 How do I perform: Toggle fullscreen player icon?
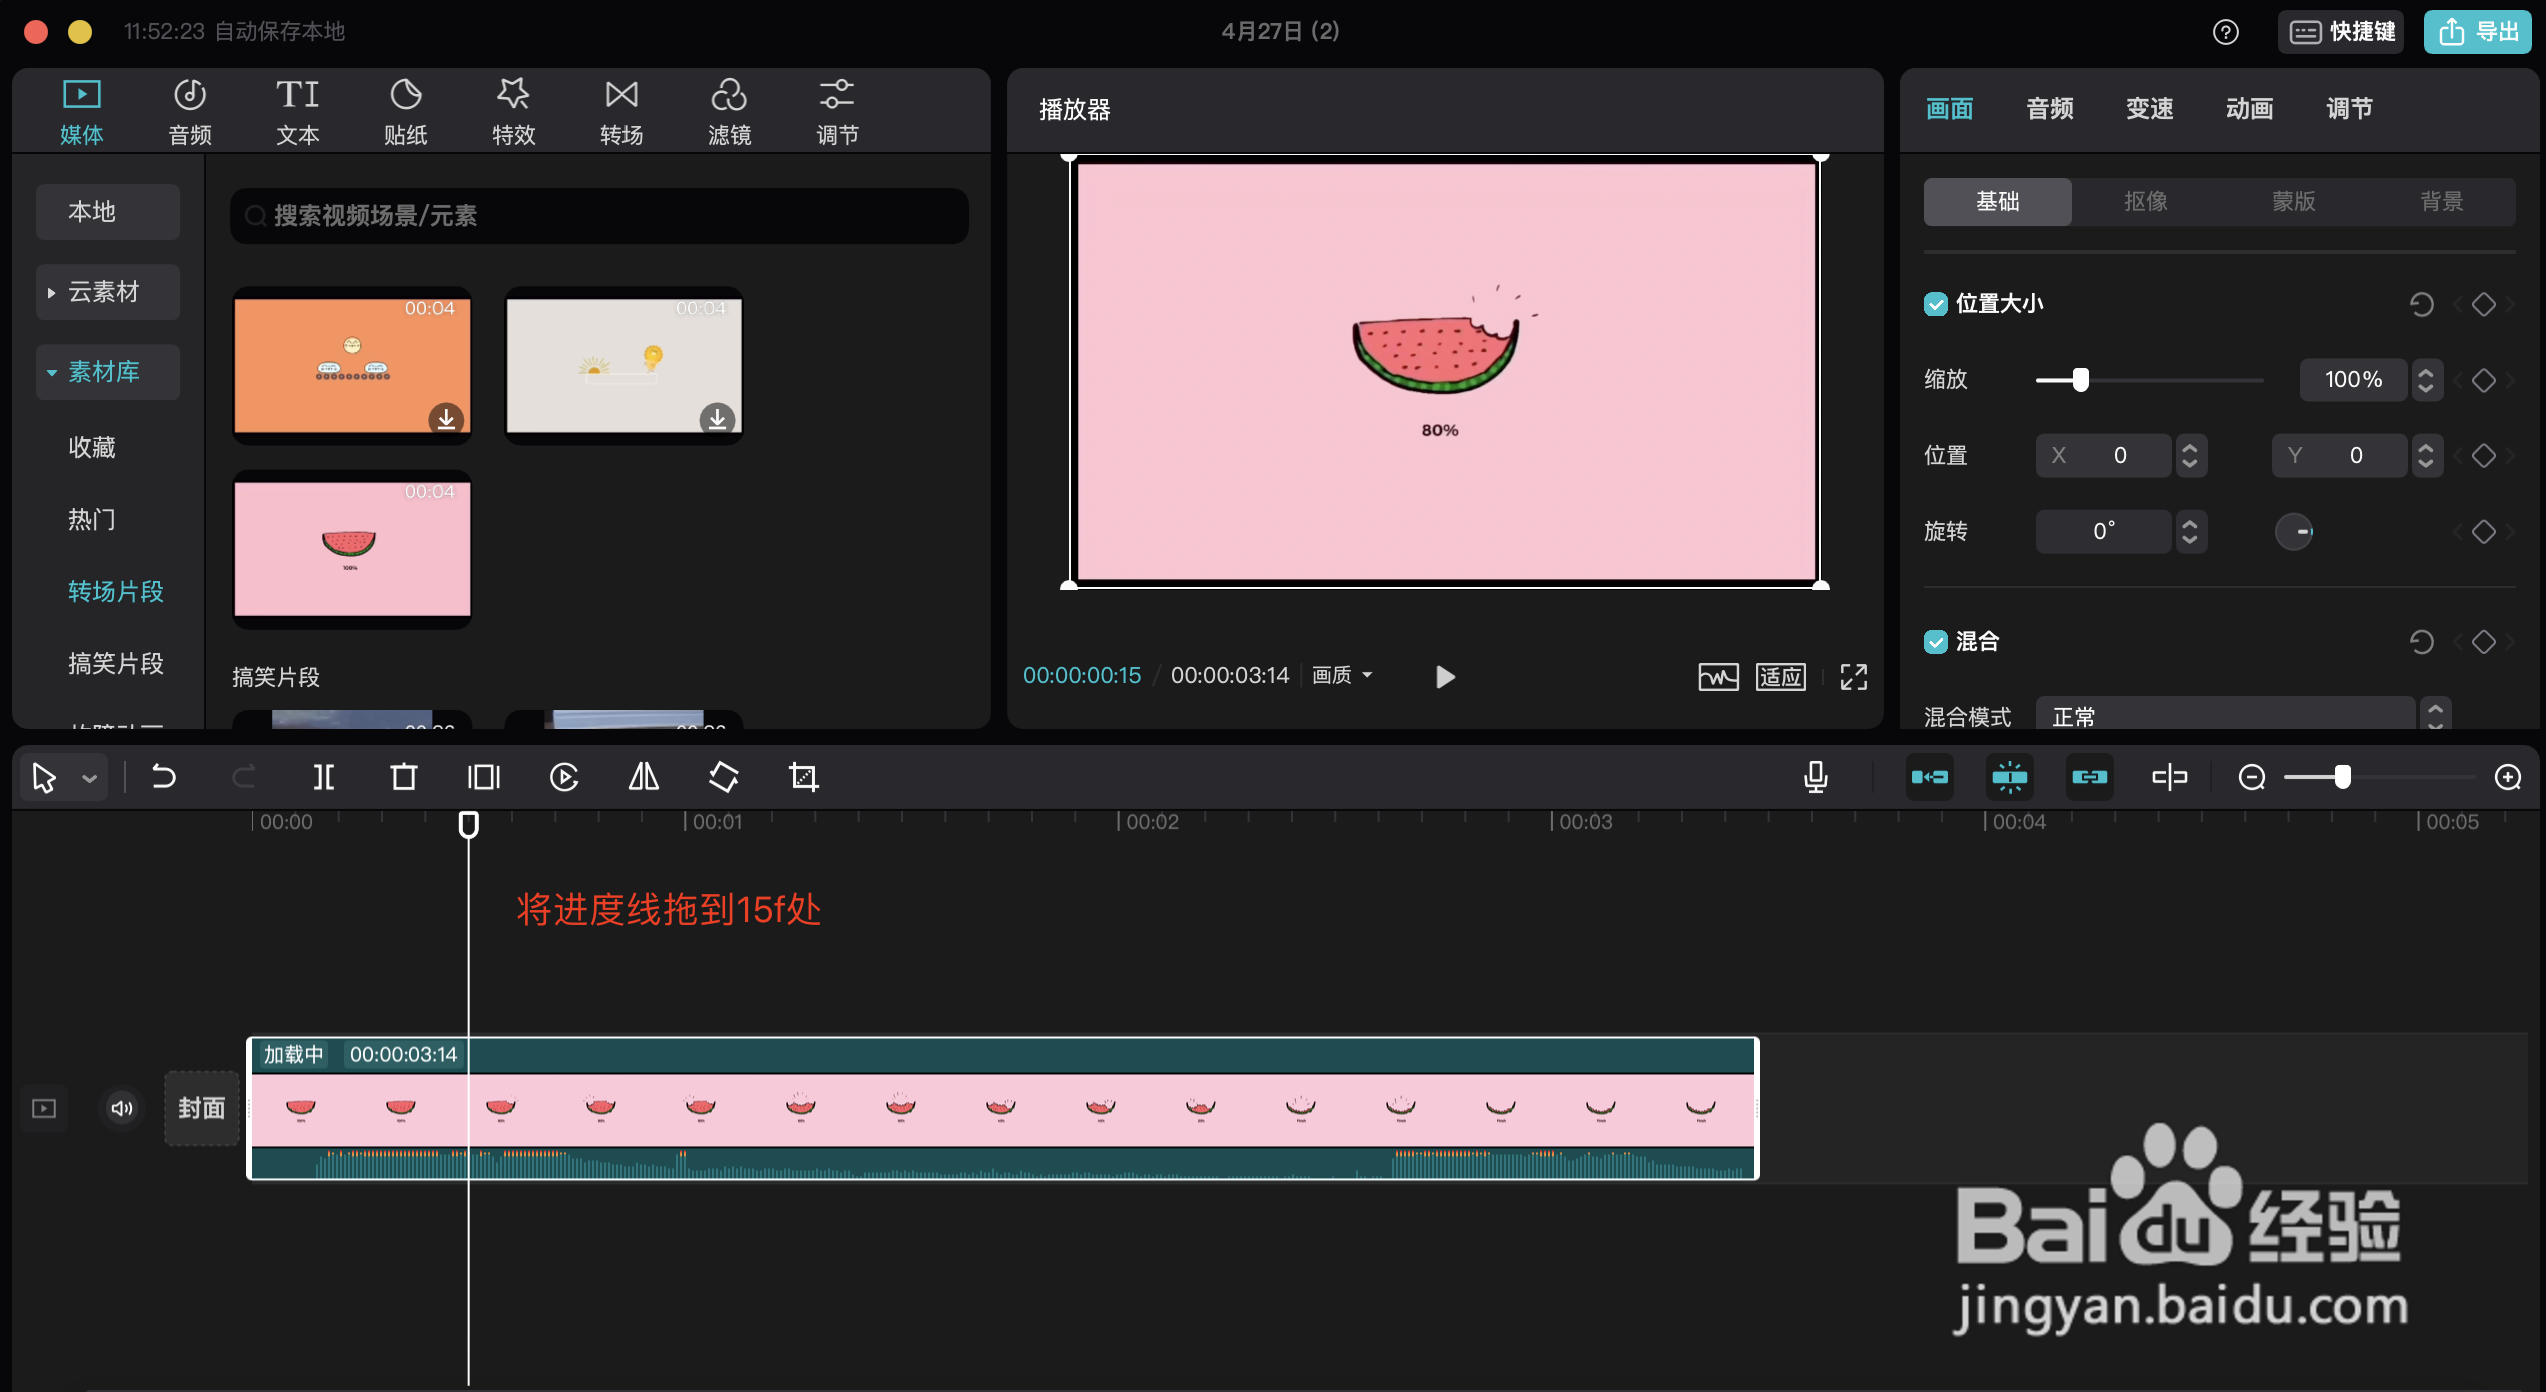pos(1854,677)
